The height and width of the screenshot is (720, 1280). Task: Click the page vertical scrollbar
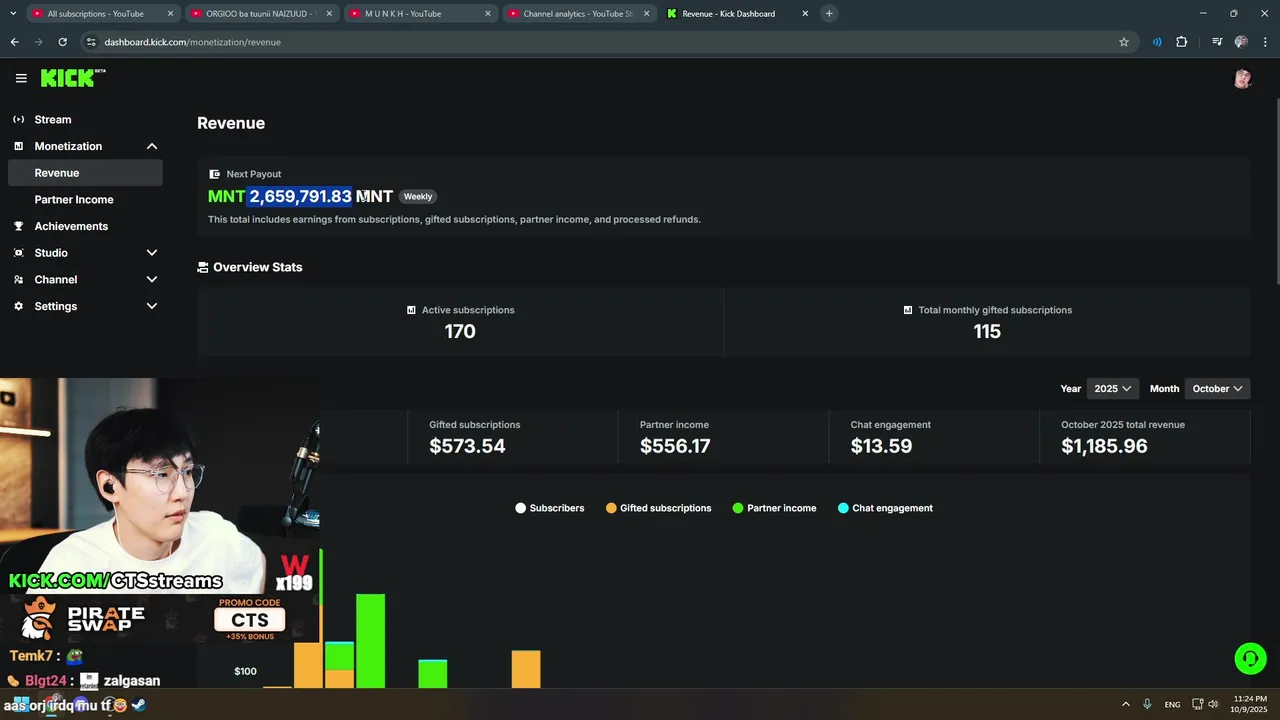1275,190
